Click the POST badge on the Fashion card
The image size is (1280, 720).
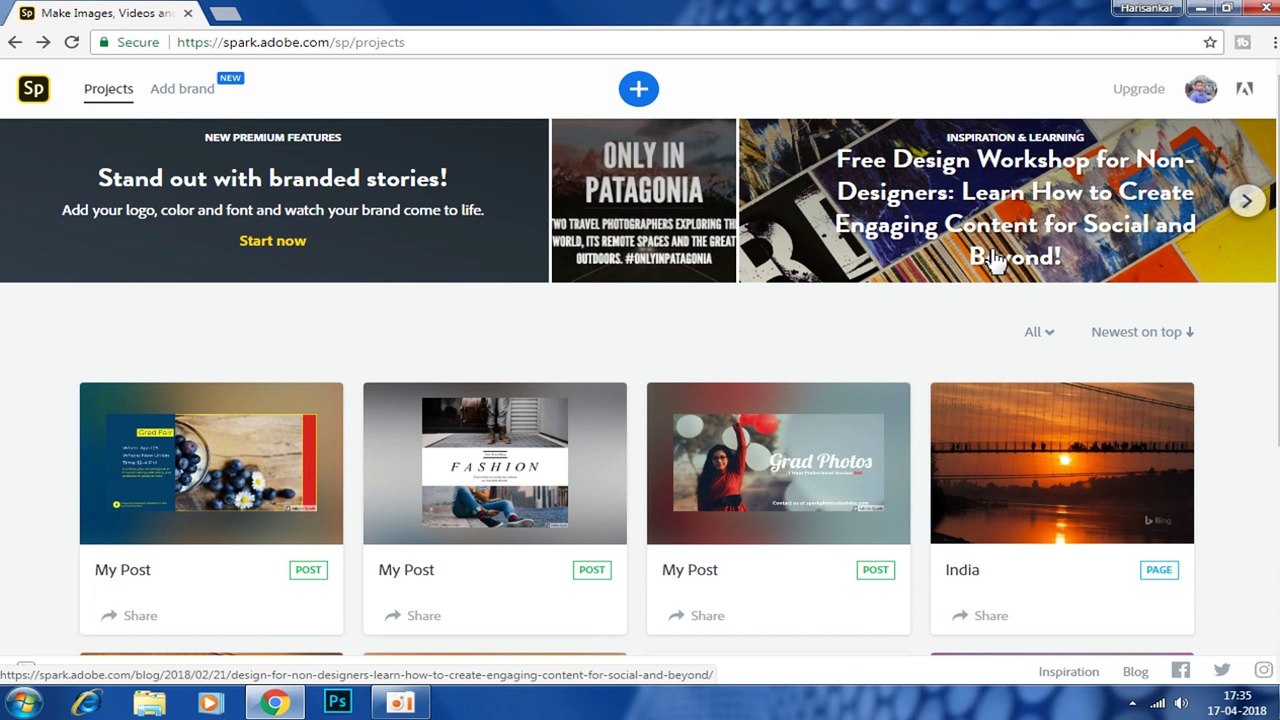[x=592, y=570]
